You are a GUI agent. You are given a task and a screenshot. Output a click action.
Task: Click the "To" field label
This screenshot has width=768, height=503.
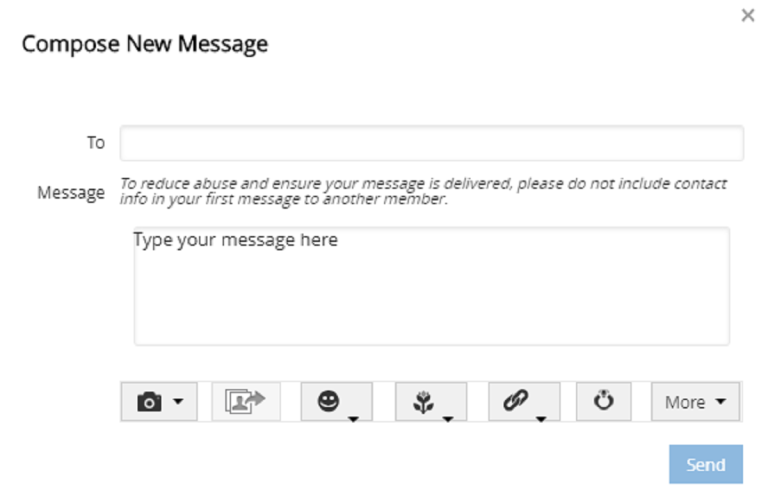click(95, 143)
